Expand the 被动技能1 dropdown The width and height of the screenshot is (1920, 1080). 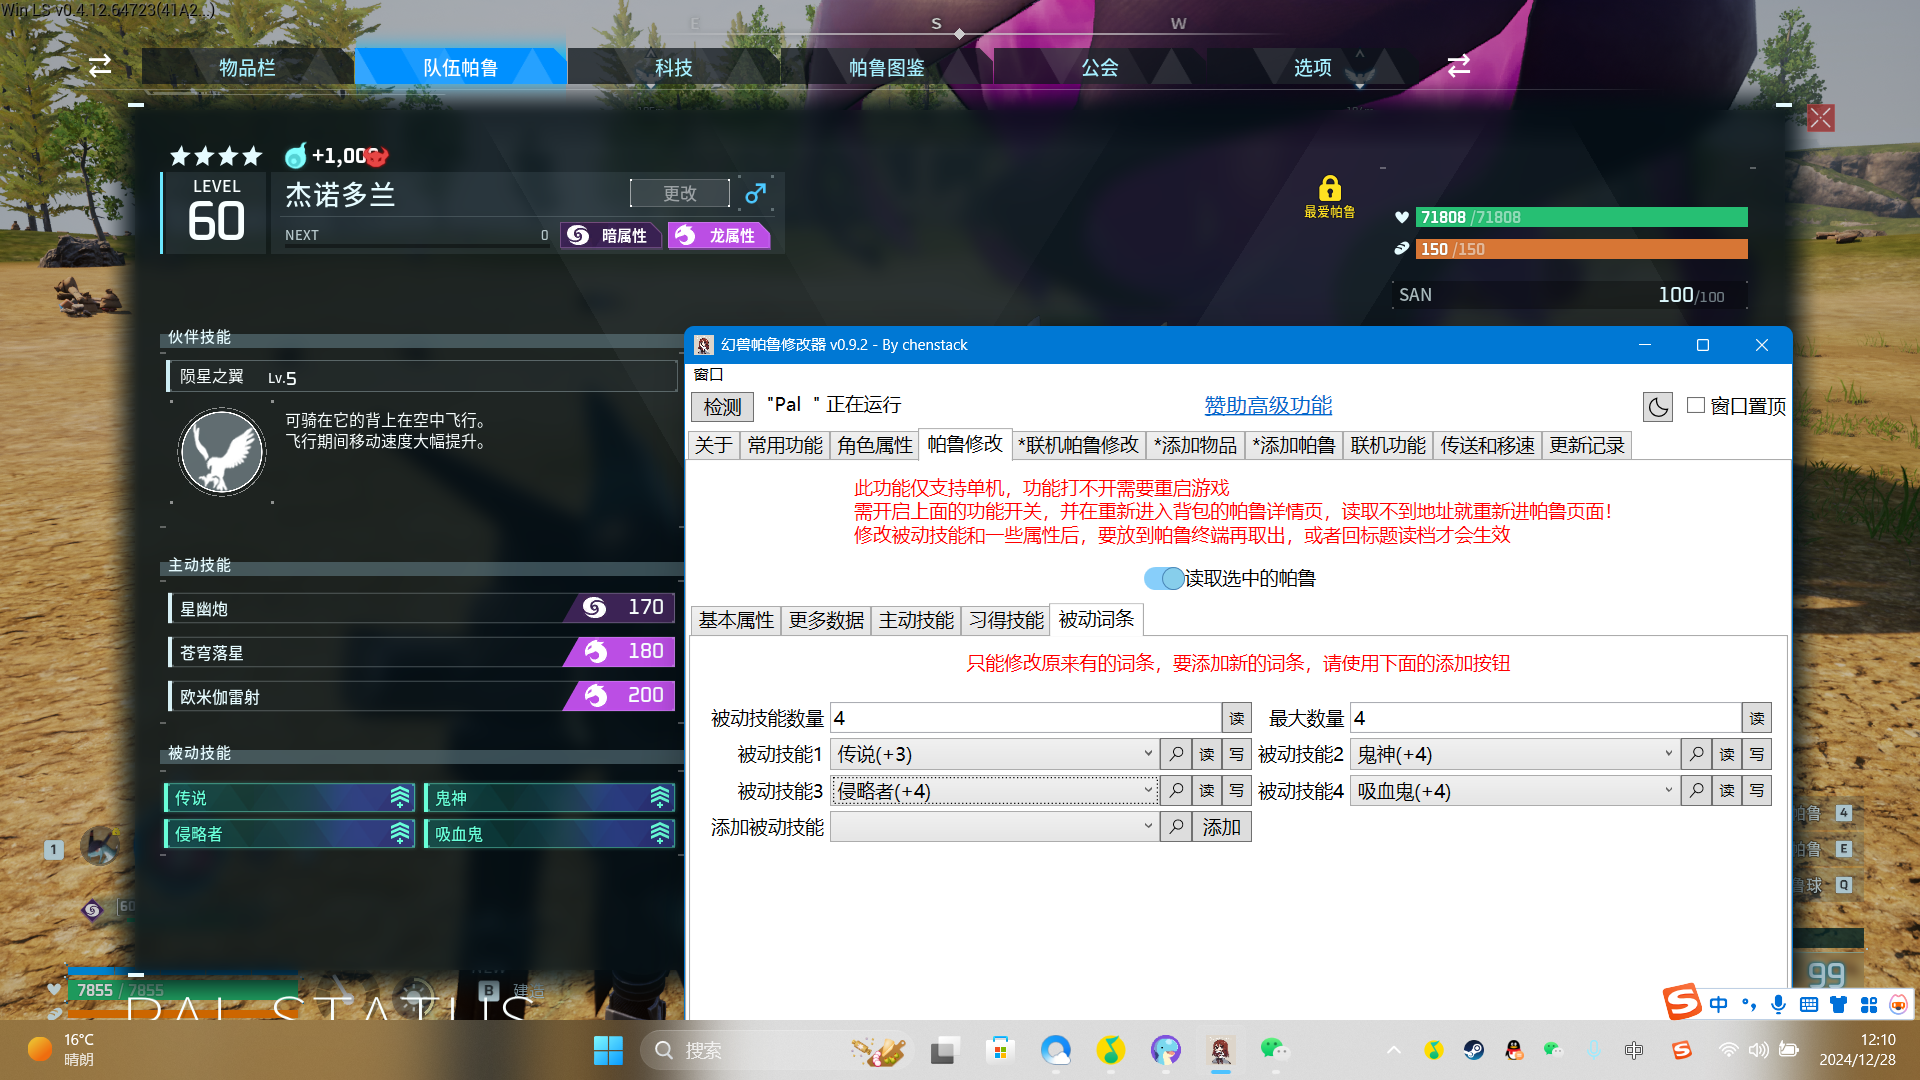pyautogui.click(x=1147, y=754)
